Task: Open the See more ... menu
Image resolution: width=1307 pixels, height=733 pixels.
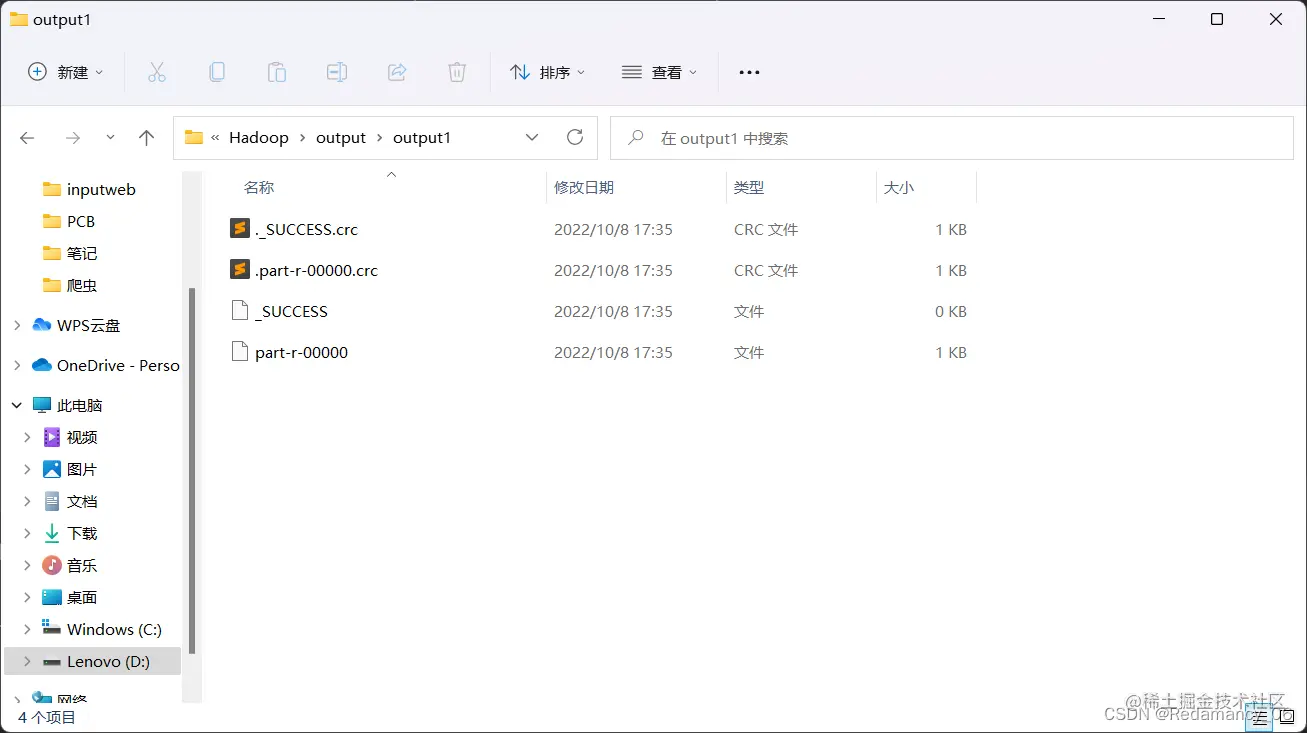Action: click(748, 71)
